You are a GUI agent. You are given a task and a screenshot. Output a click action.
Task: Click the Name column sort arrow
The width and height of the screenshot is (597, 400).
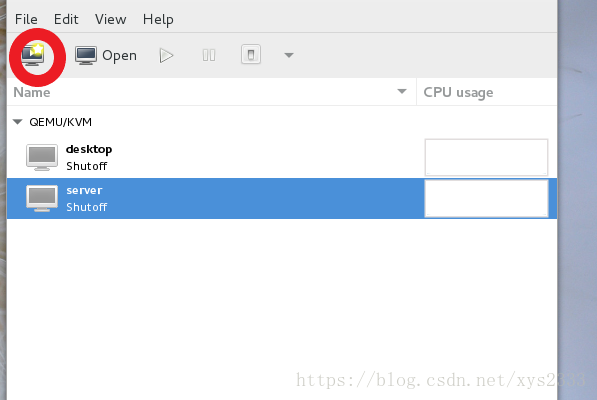[402, 91]
